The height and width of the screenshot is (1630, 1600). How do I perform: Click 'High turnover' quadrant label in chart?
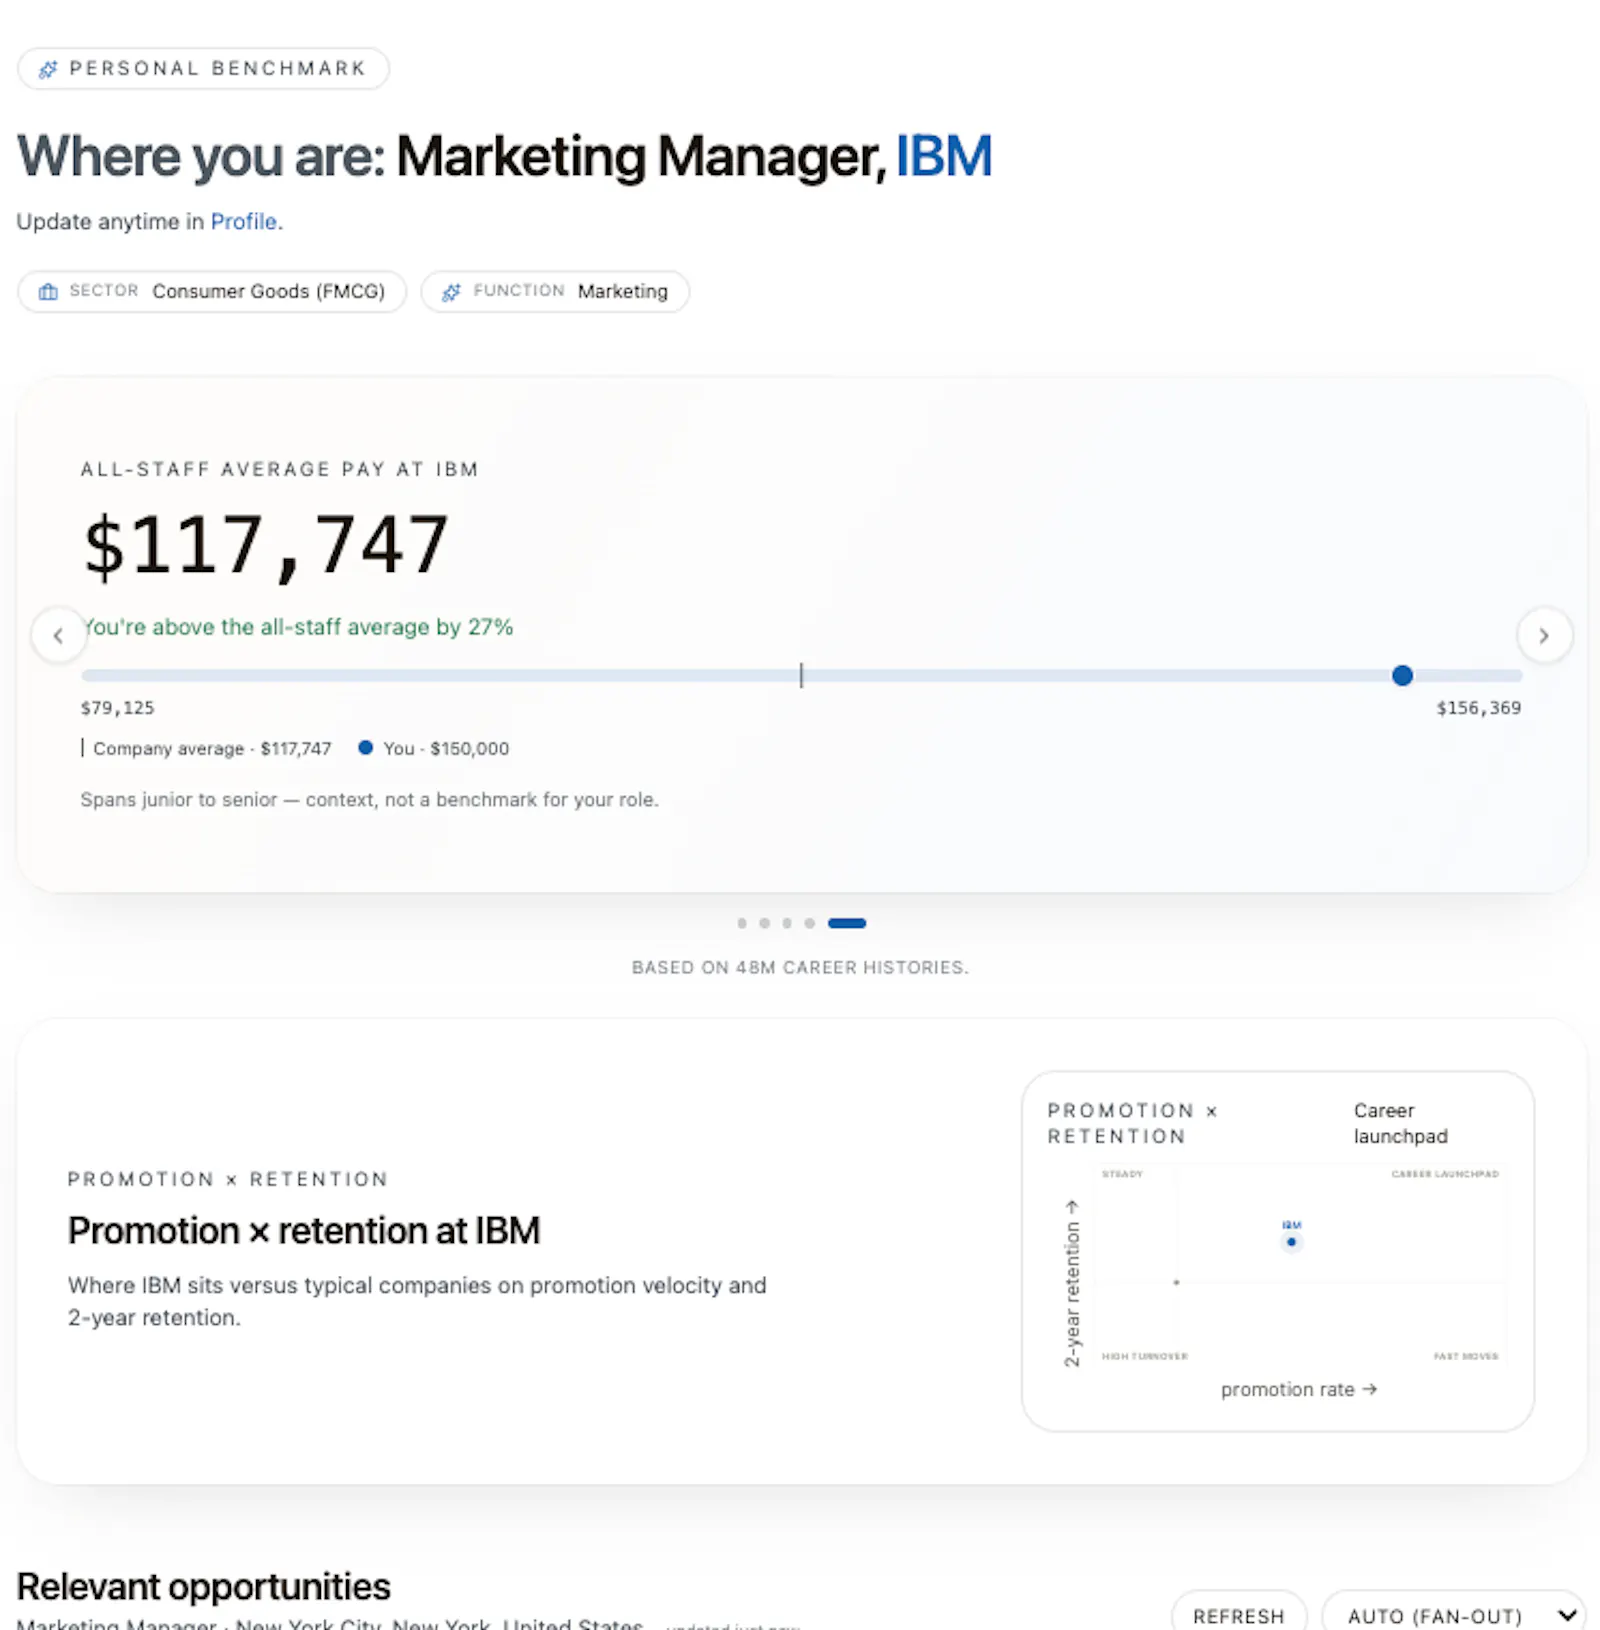[x=1145, y=1357]
